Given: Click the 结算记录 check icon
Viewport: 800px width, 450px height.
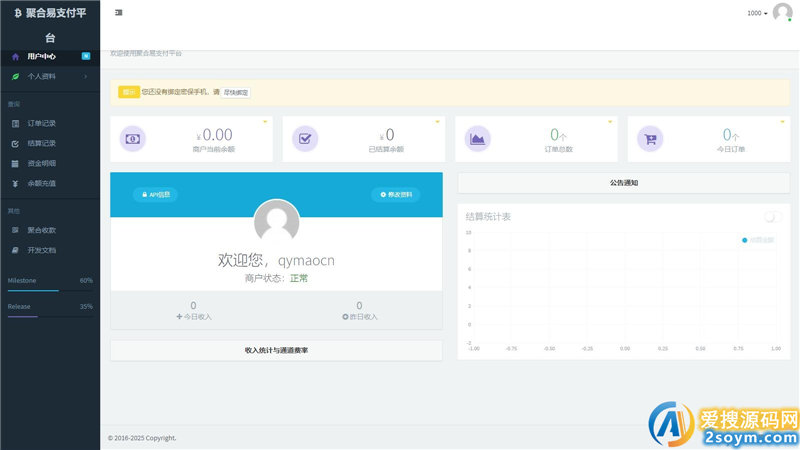Looking at the screenshot, I should tap(15, 144).
